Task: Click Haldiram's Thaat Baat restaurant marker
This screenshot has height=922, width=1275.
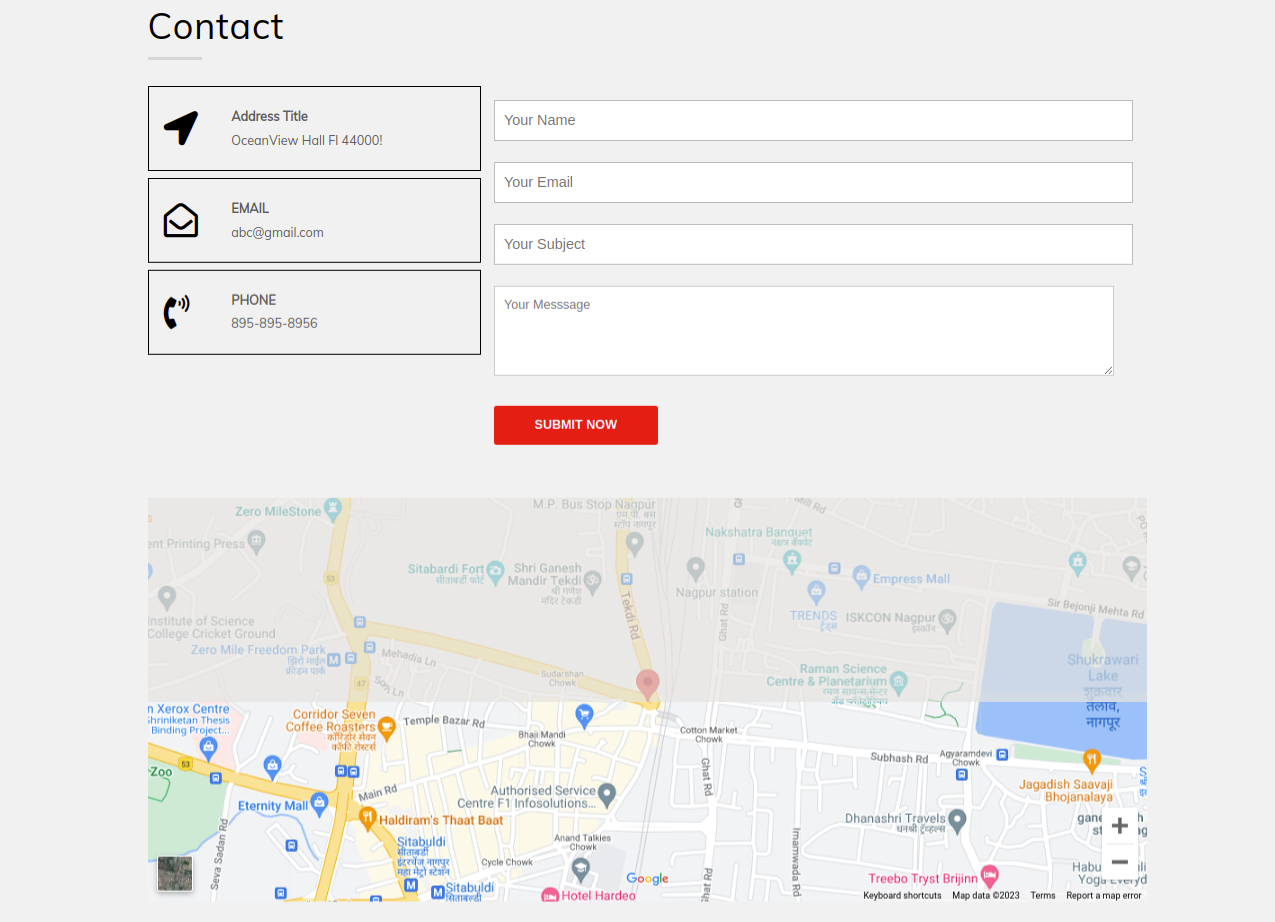Action: pos(367,819)
